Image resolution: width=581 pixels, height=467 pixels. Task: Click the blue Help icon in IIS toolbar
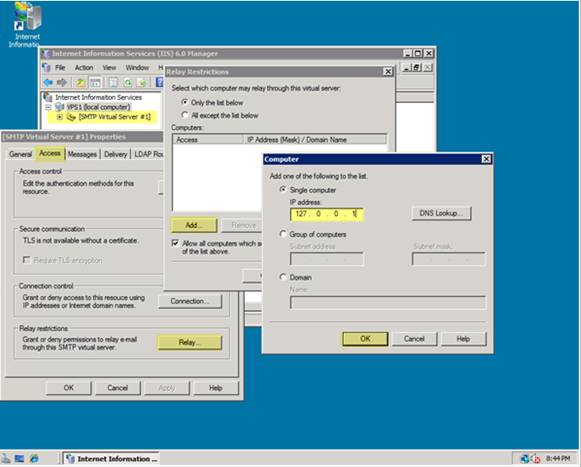tap(159, 82)
